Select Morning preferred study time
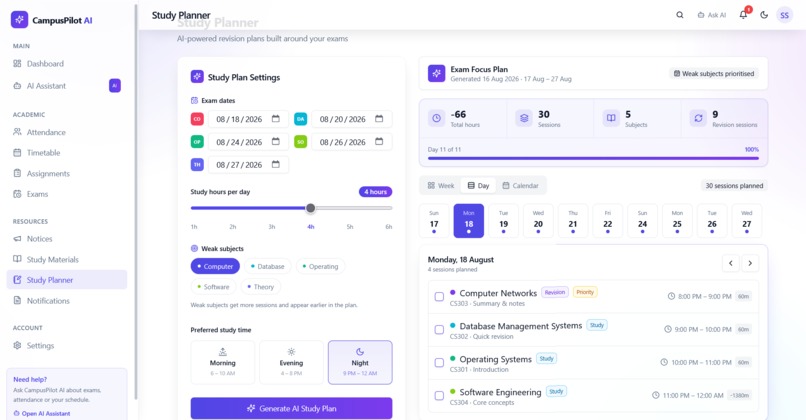 click(223, 362)
